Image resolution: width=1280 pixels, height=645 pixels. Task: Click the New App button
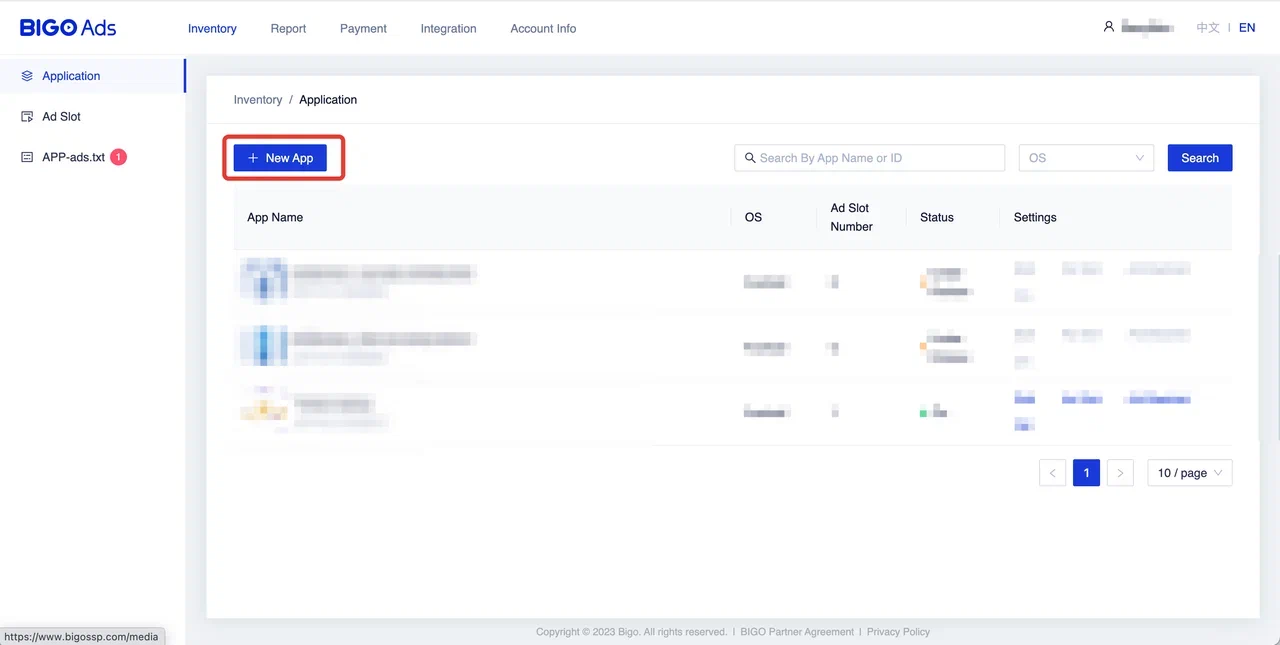pyautogui.click(x=280, y=158)
